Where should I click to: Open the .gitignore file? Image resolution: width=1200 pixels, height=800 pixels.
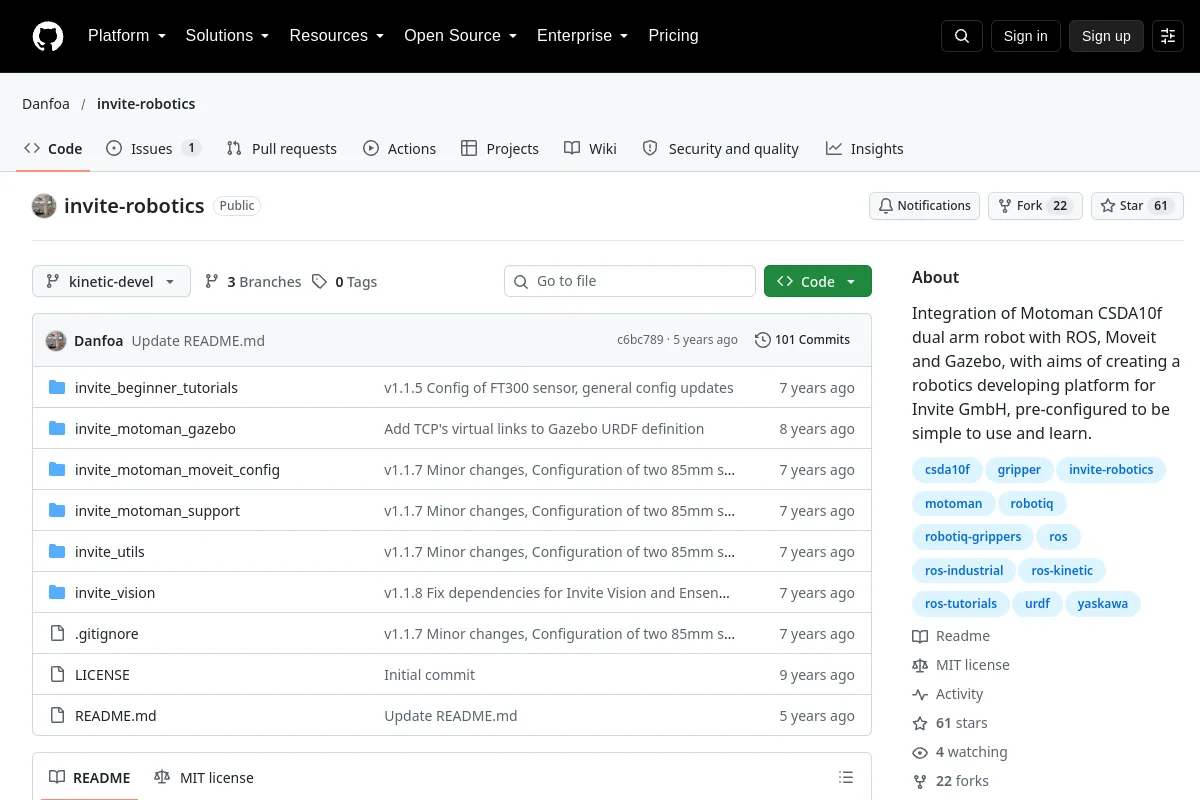(x=107, y=634)
